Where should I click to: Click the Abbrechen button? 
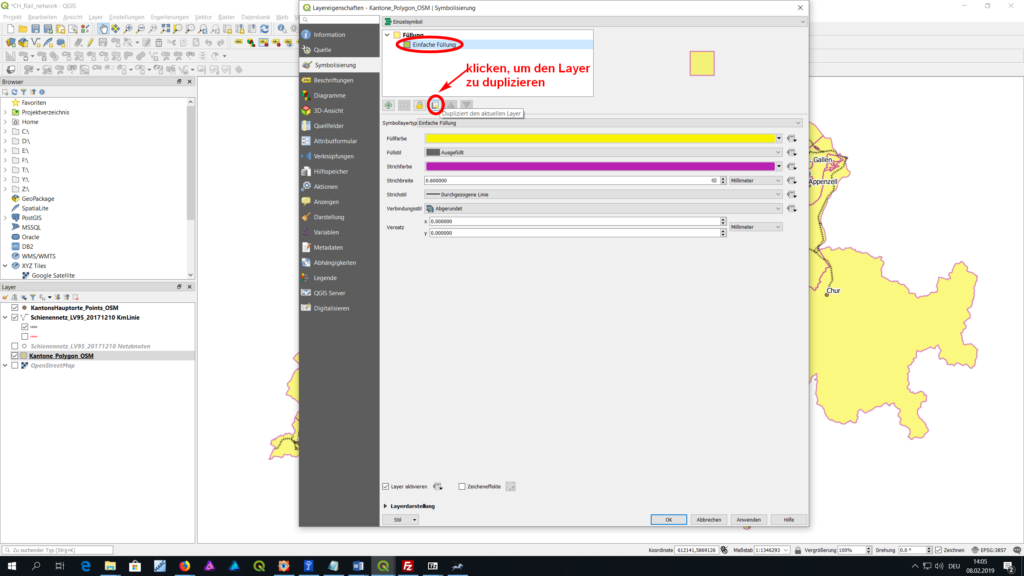(709, 520)
